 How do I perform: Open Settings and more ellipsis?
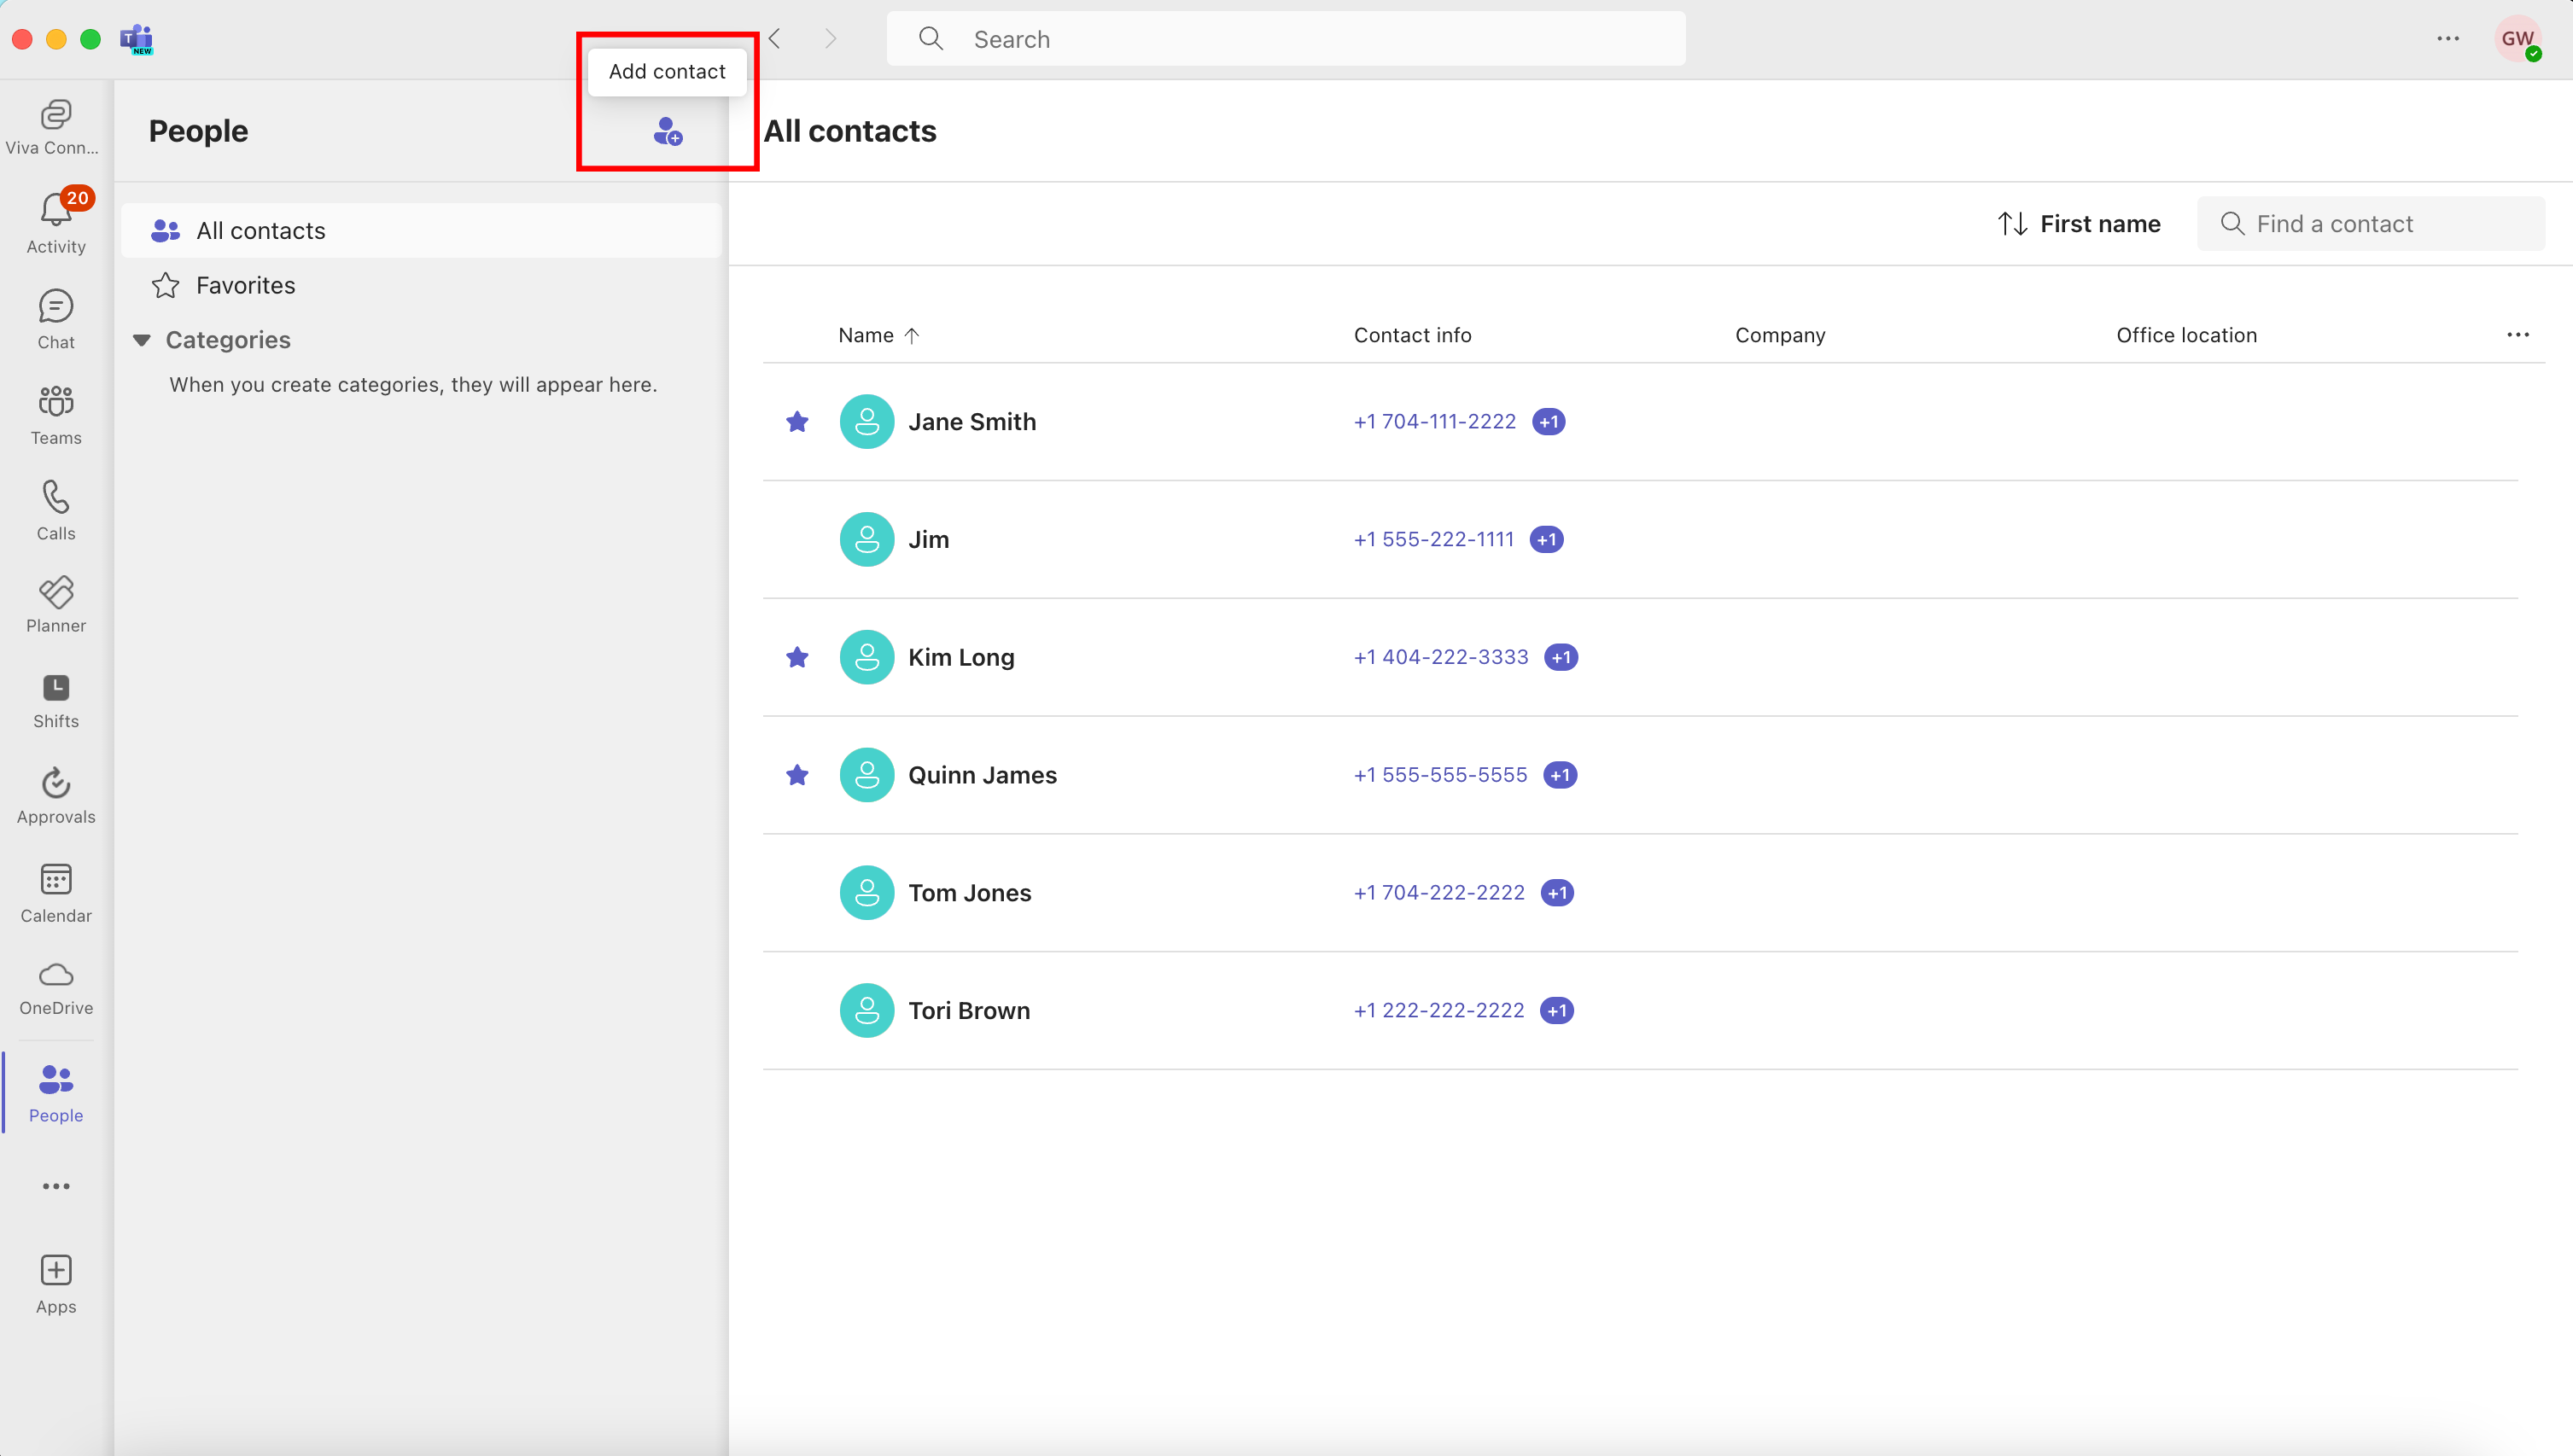coord(2447,39)
